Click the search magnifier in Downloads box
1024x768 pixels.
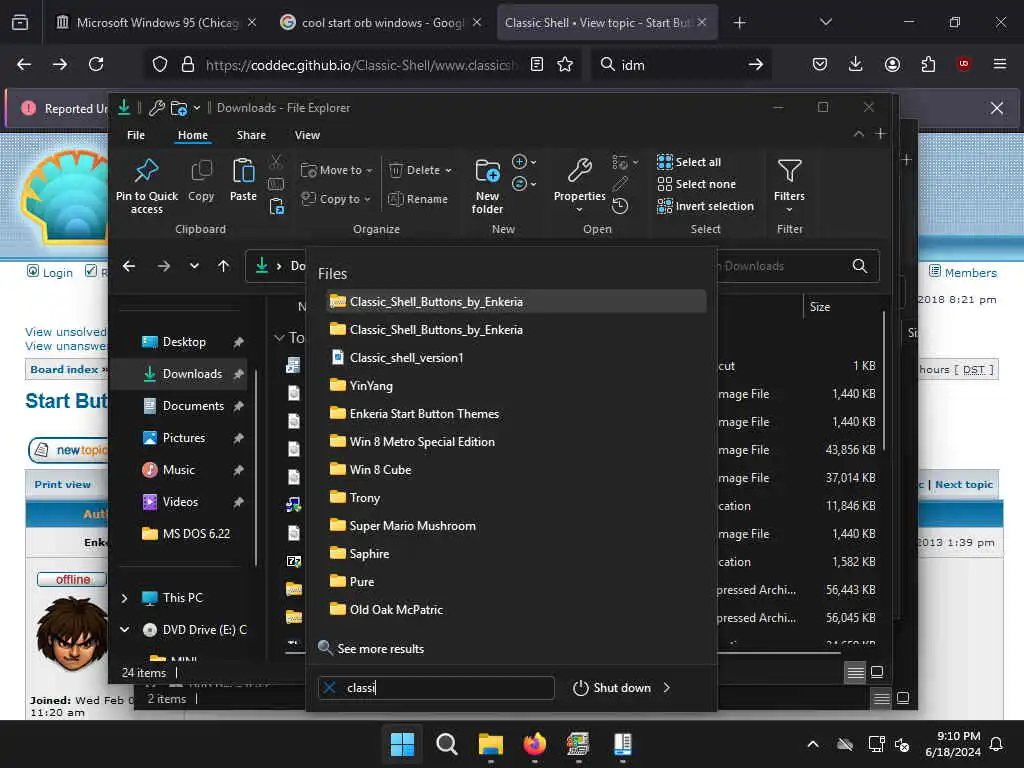859,266
